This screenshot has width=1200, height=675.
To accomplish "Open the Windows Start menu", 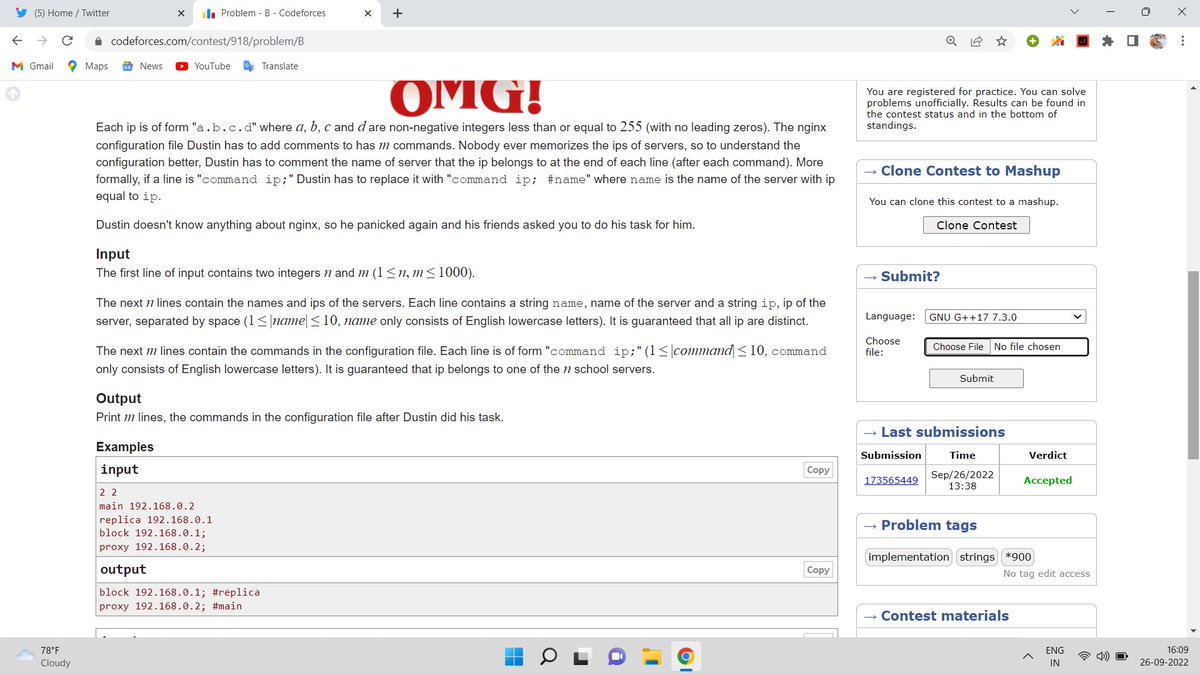I will (x=513, y=657).
